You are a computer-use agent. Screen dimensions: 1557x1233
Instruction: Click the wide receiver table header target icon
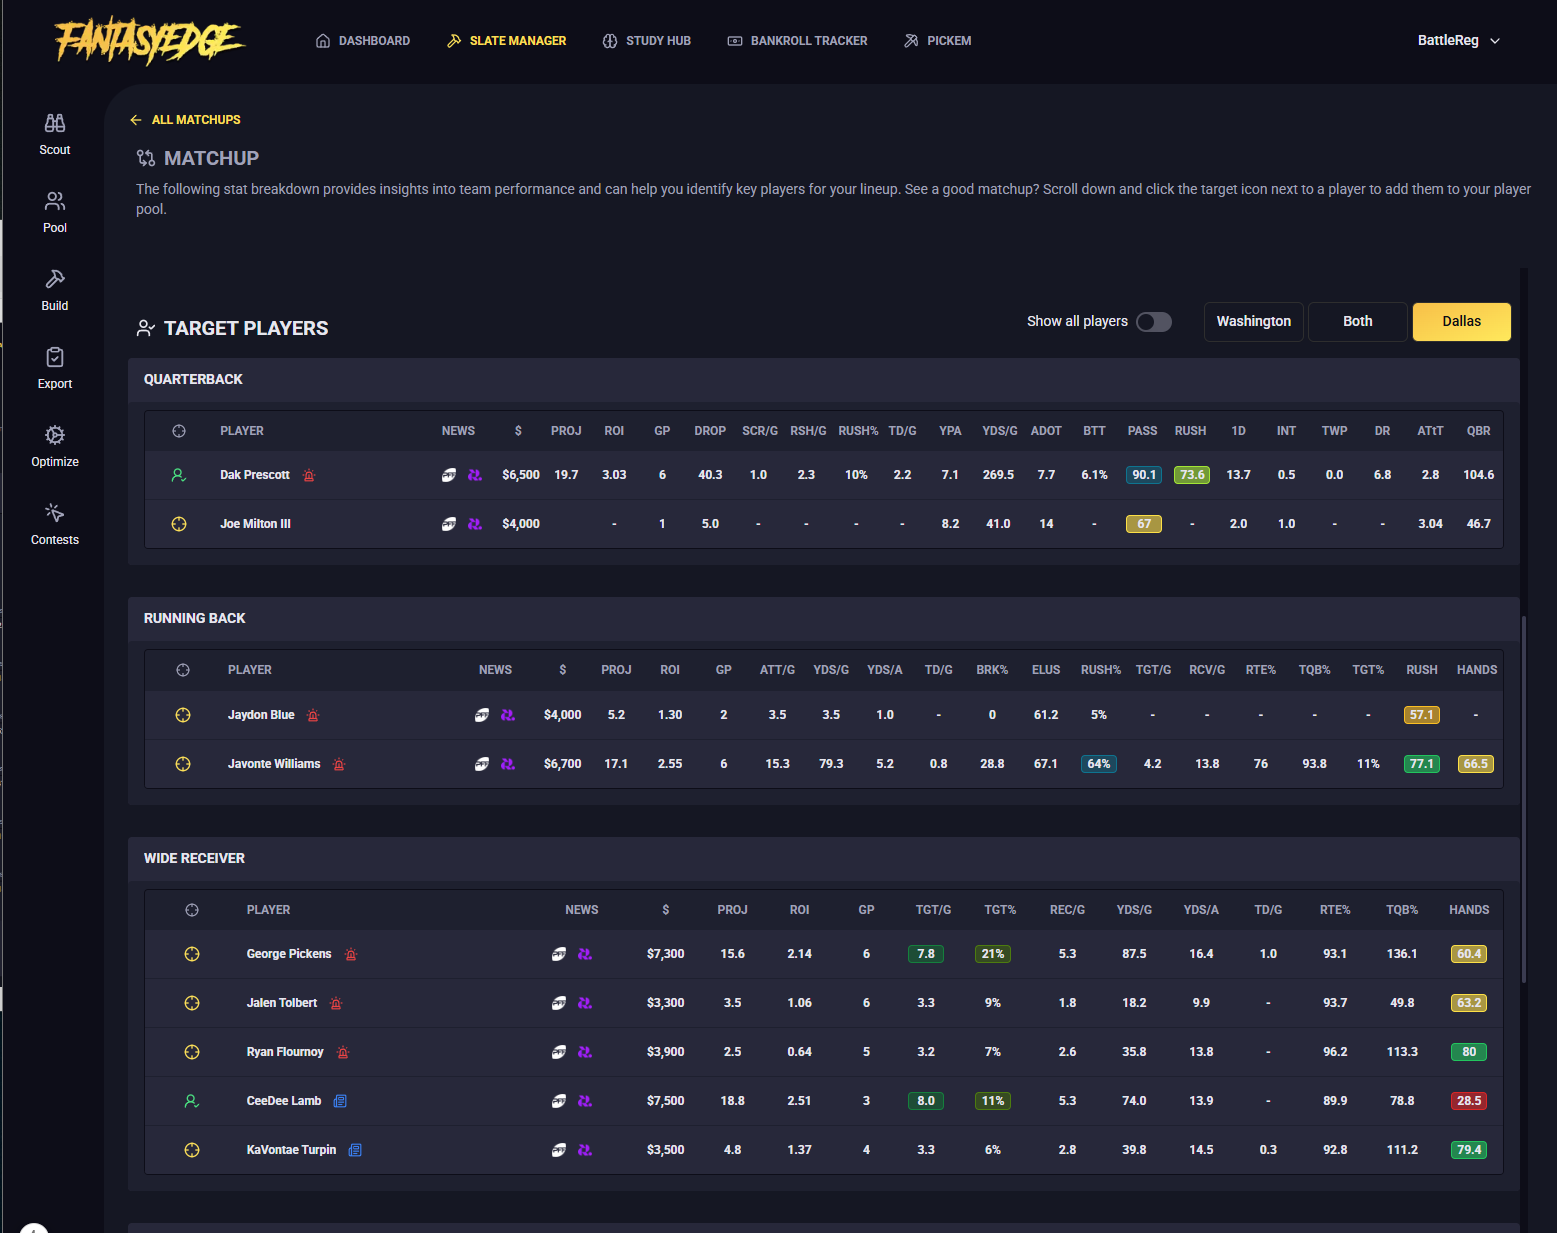click(192, 910)
